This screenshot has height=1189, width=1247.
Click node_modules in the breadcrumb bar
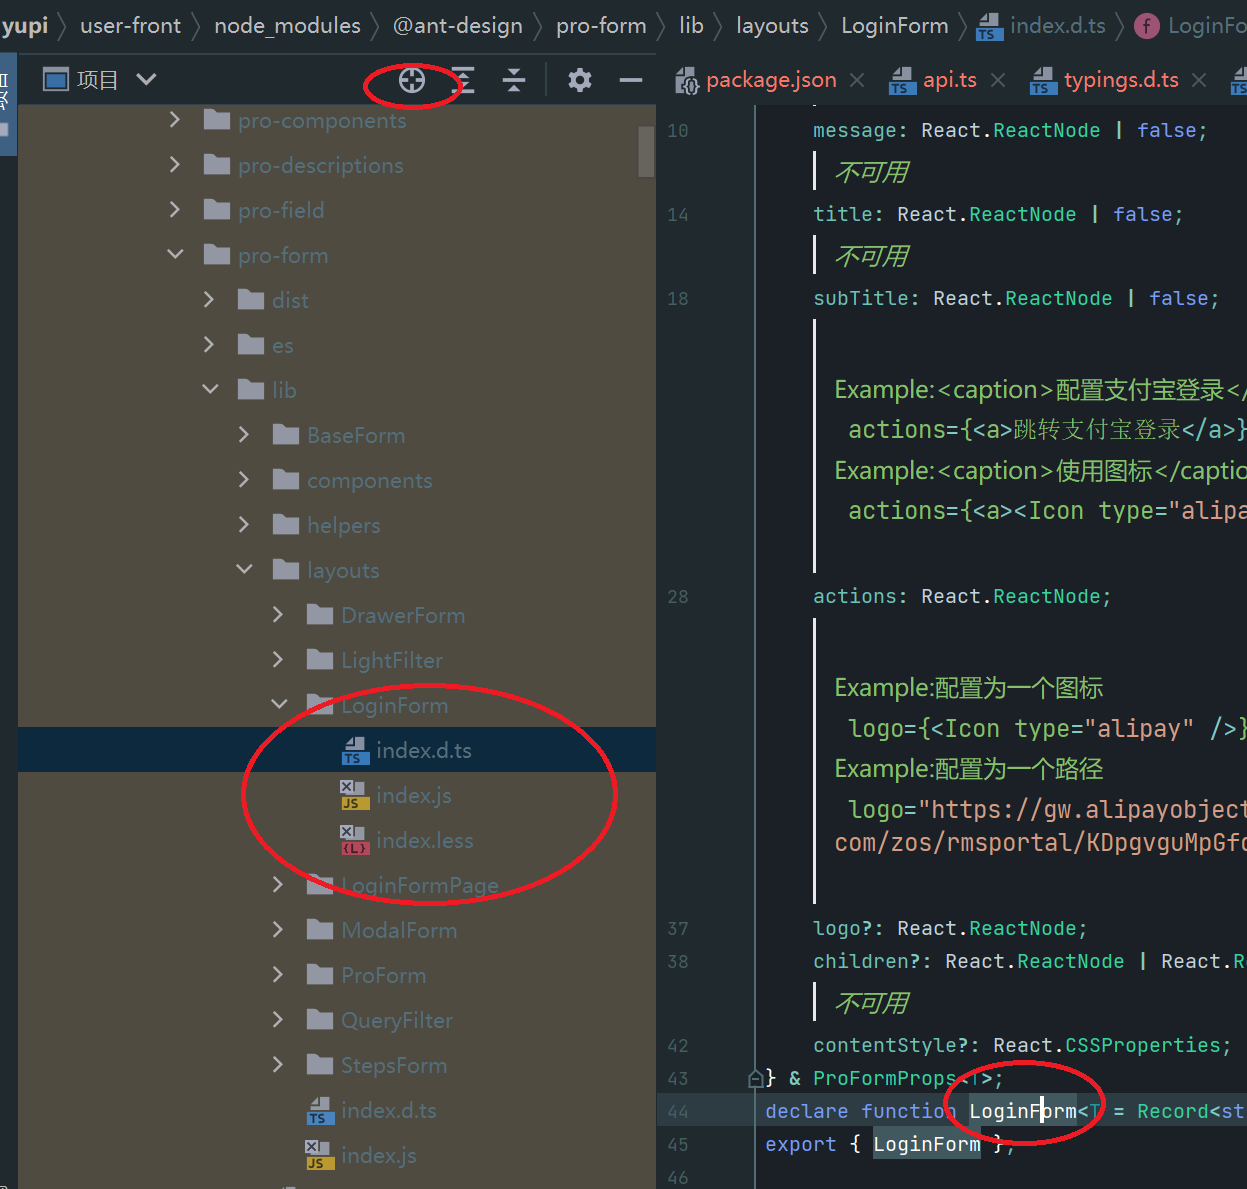pos(287,25)
